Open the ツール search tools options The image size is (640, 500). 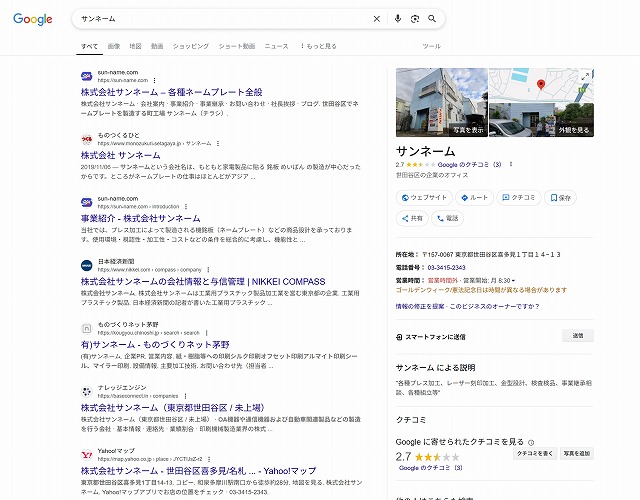(x=431, y=46)
